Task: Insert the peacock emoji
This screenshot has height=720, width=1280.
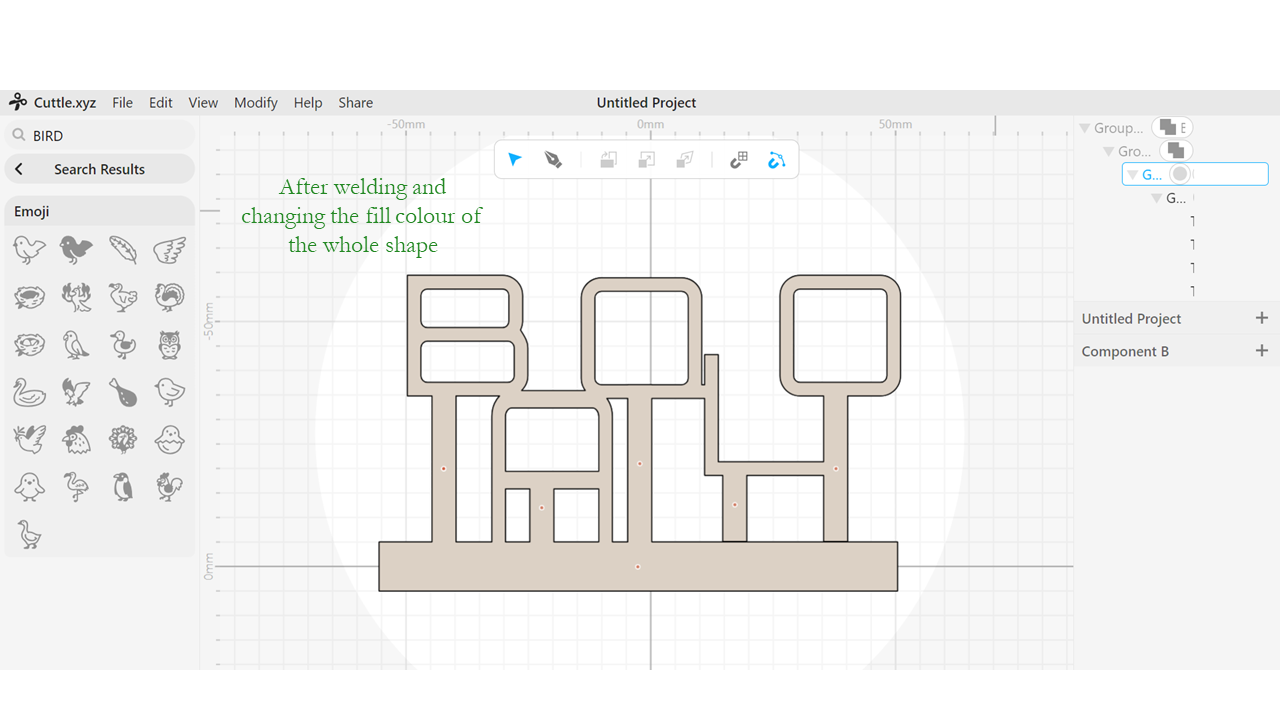Action: [x=123, y=439]
